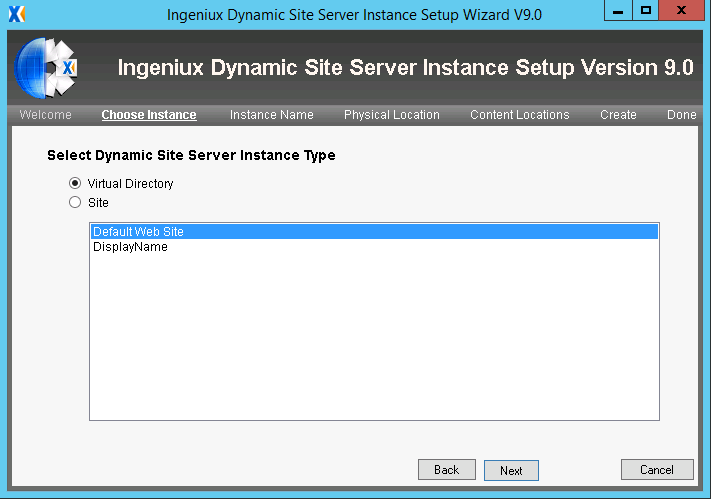
Task: Minimize the setup wizard window
Action: click(618, 10)
